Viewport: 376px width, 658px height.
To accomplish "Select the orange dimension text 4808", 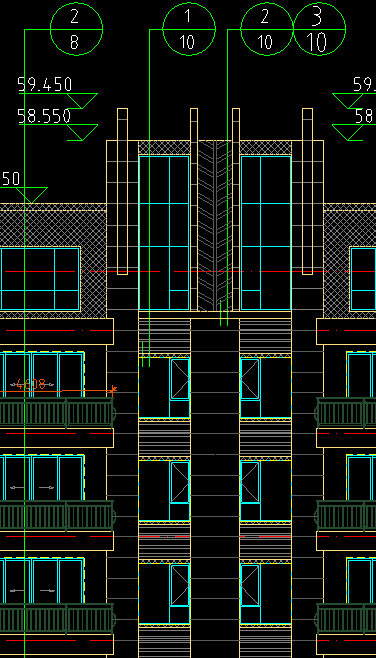I will (x=30, y=384).
